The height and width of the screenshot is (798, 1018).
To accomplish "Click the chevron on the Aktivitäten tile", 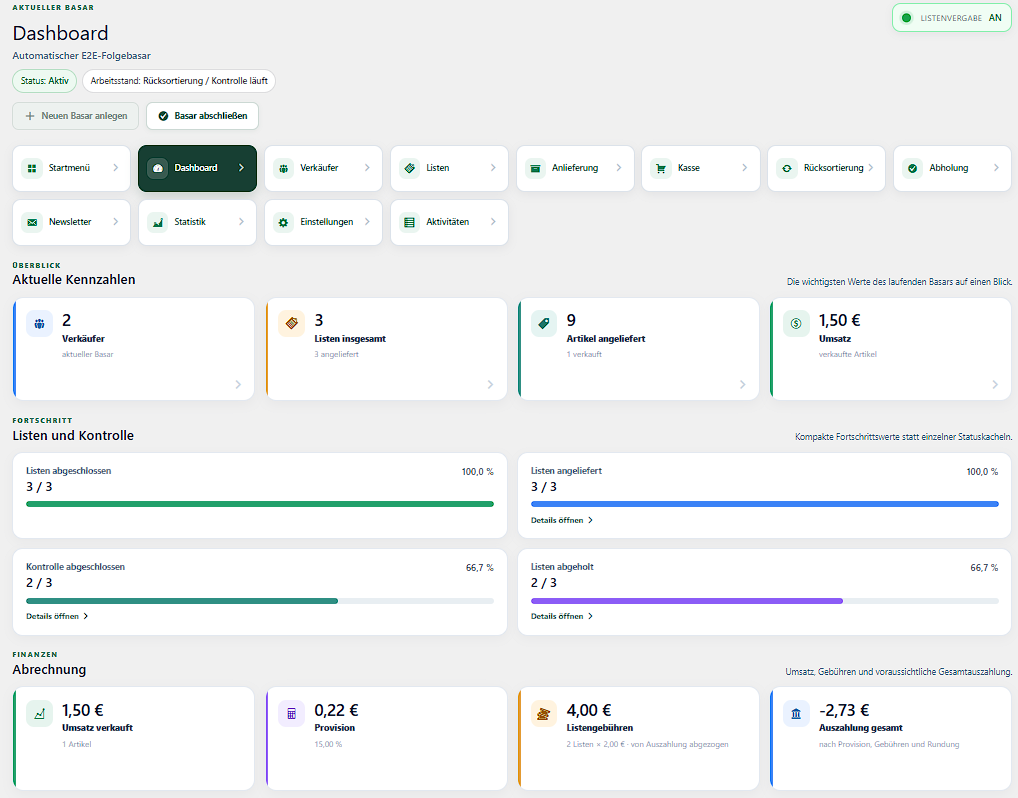I will [x=493, y=221].
